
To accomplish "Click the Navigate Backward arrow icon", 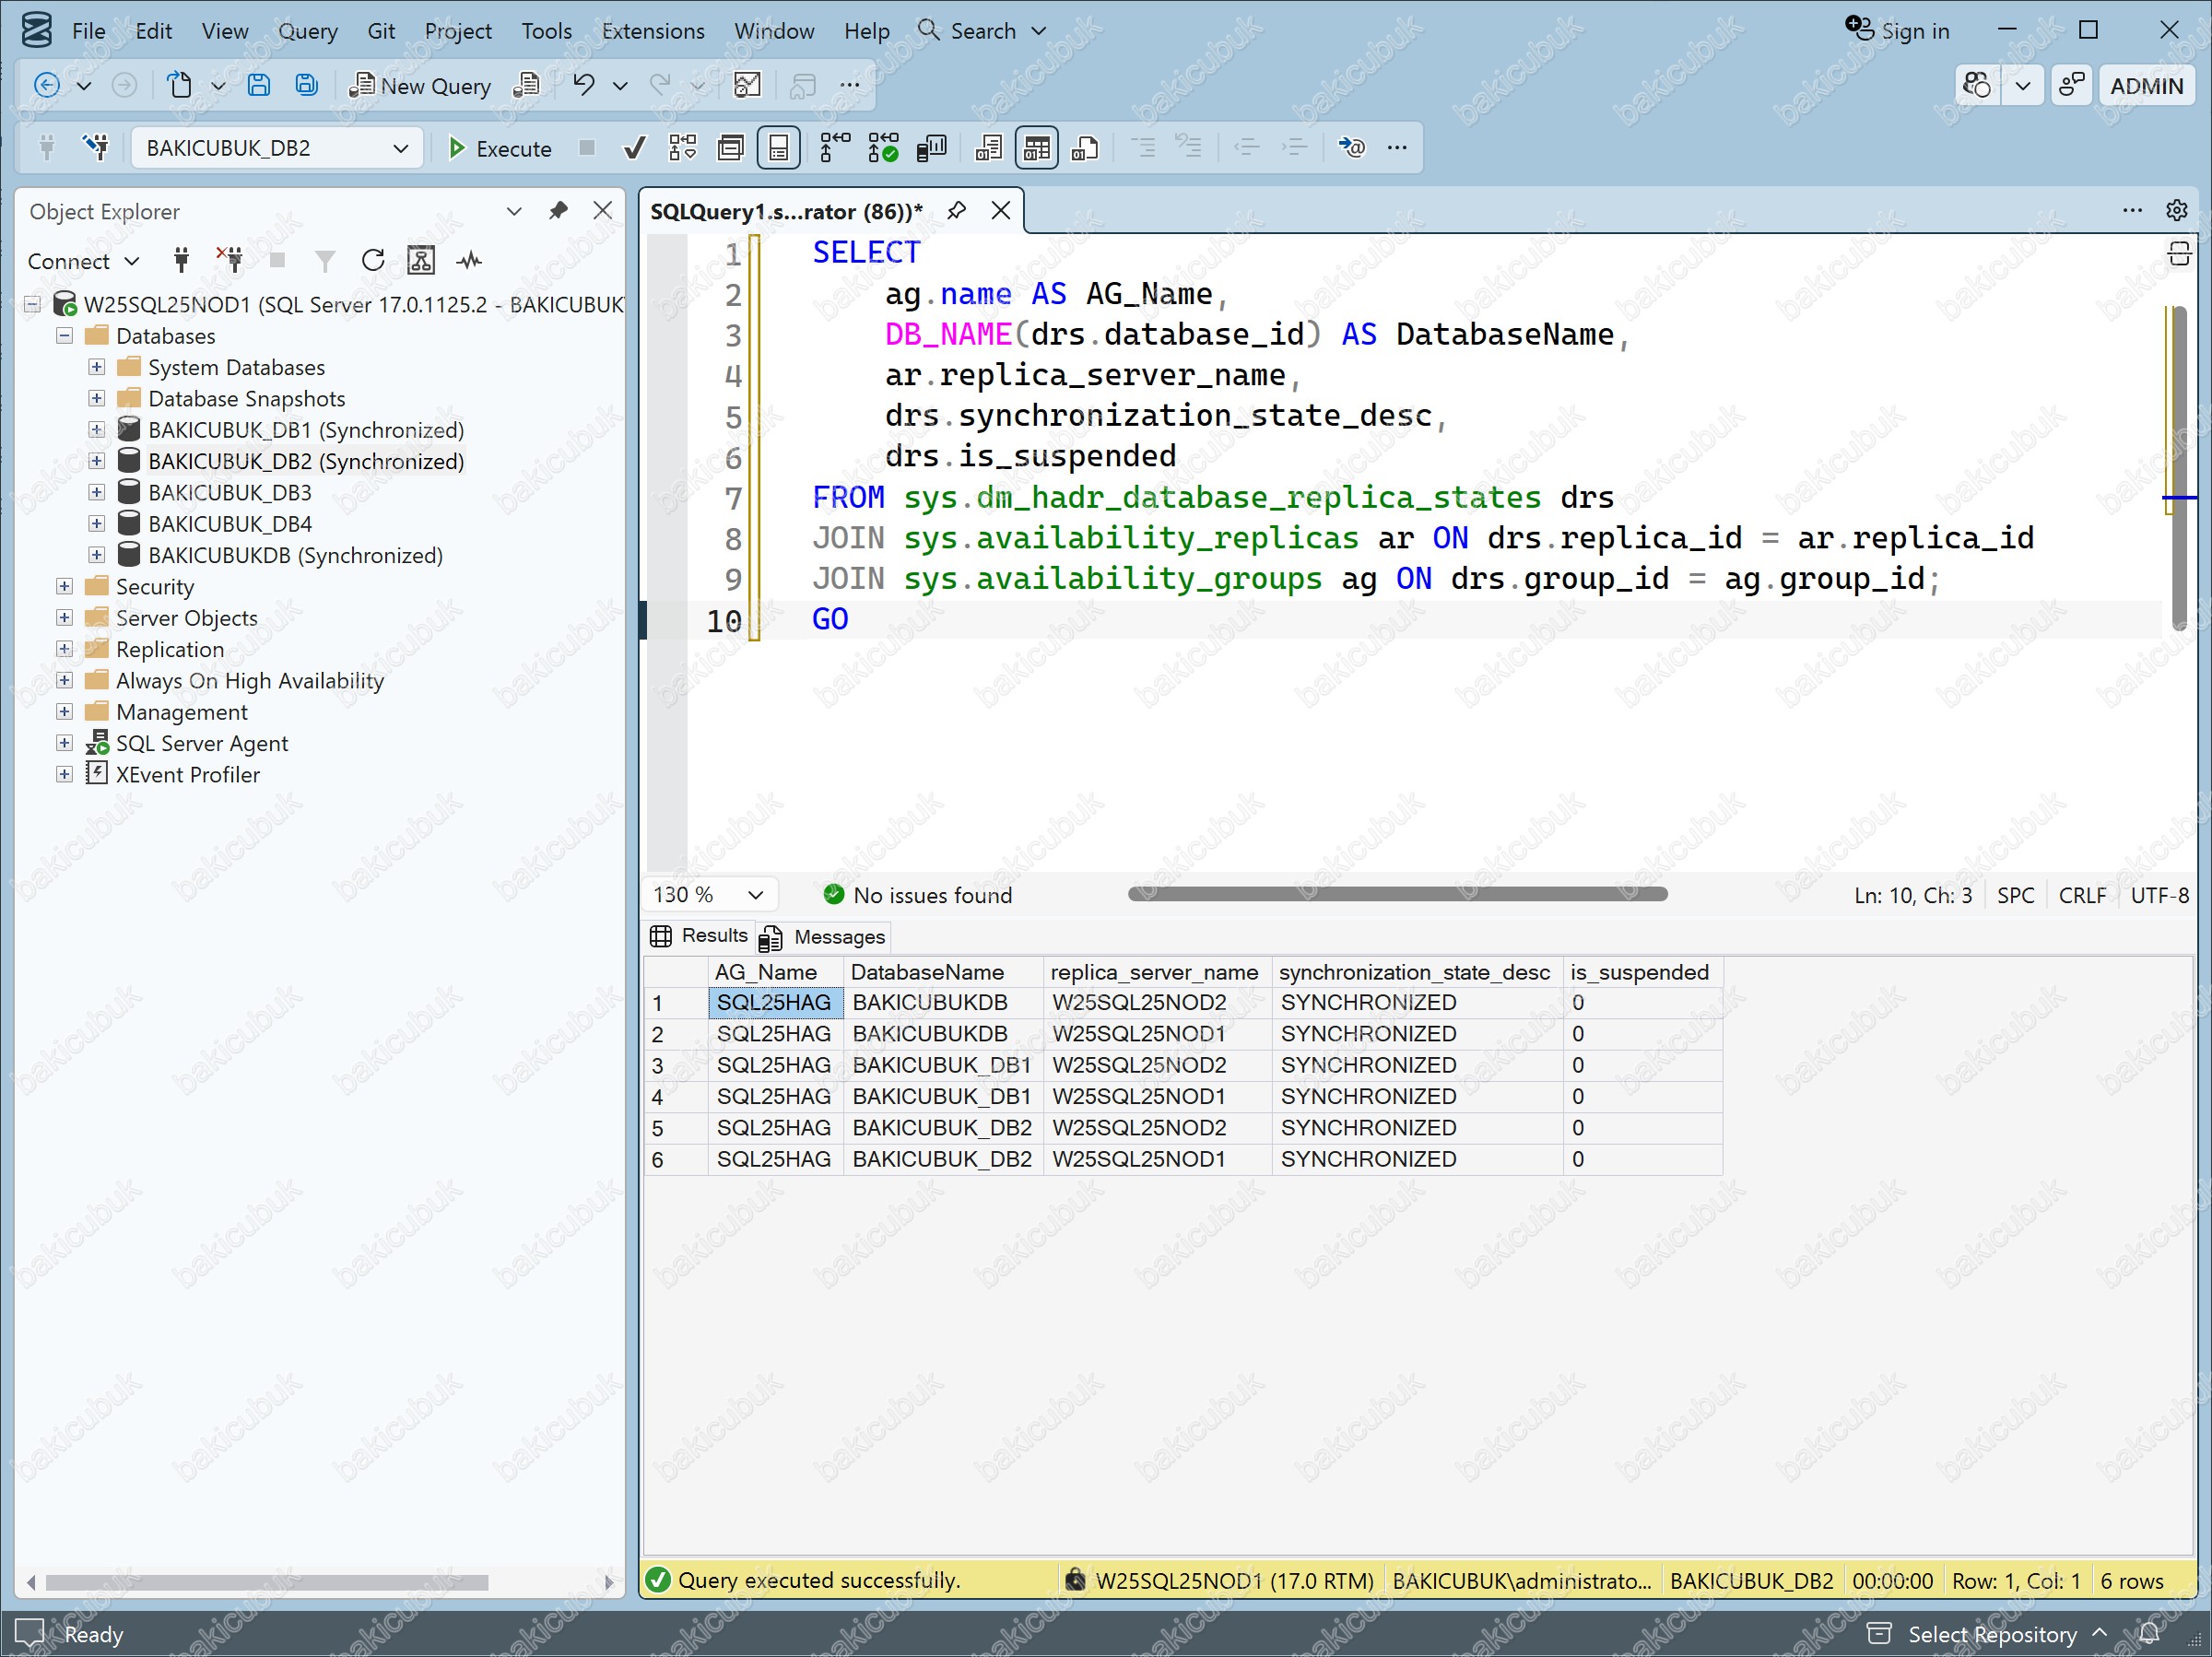I will 47,86.
